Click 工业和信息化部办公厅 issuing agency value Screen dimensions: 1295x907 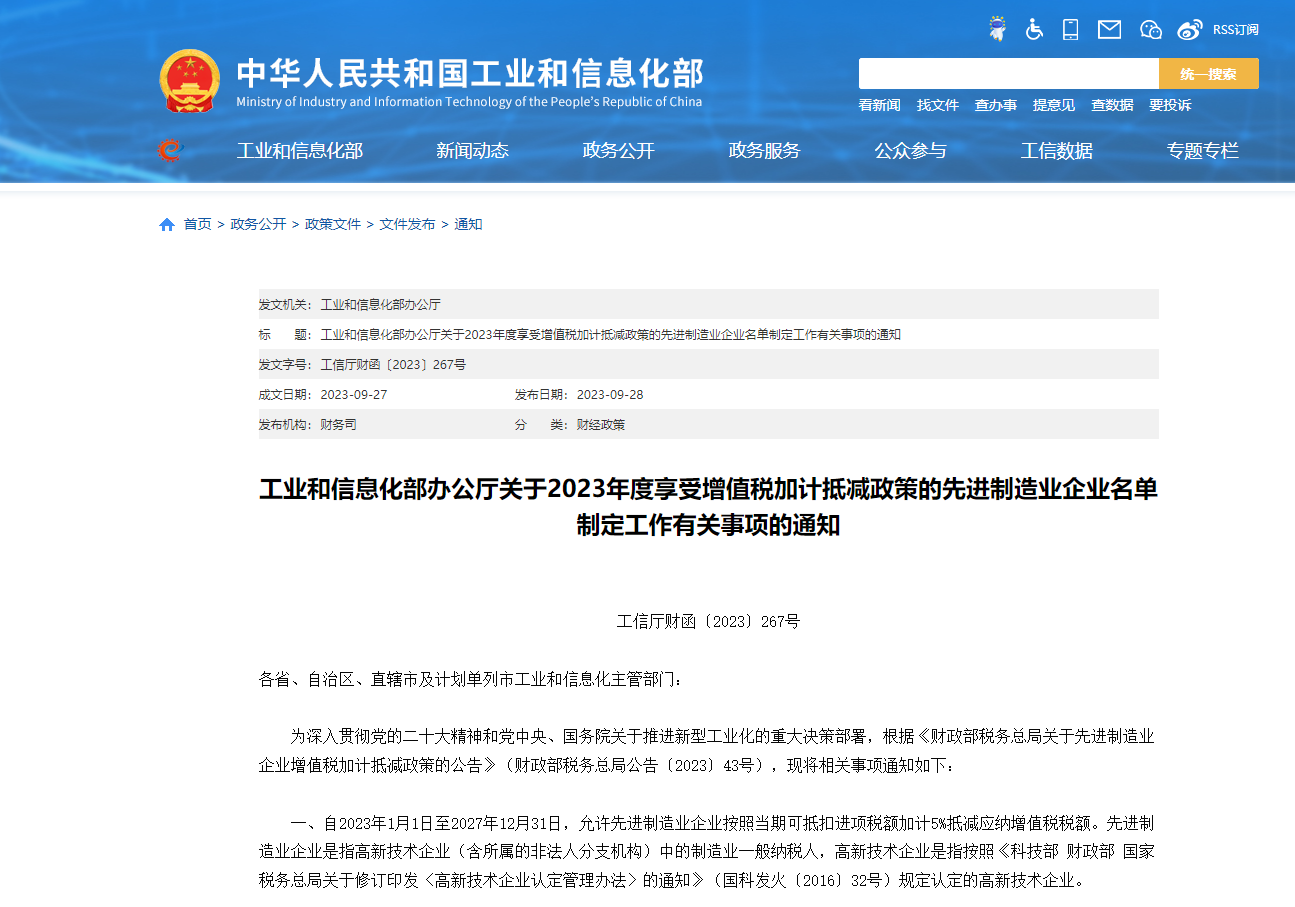tap(380, 304)
